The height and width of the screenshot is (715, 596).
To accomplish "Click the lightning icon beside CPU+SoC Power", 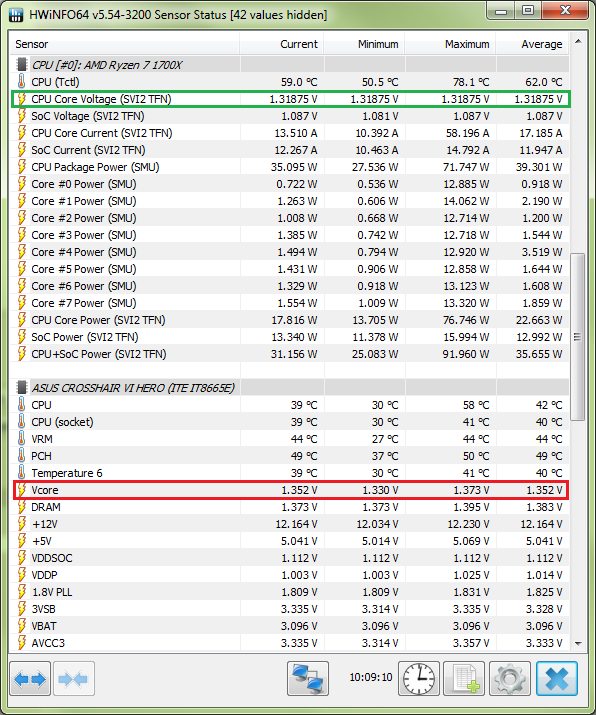I will pos(21,354).
